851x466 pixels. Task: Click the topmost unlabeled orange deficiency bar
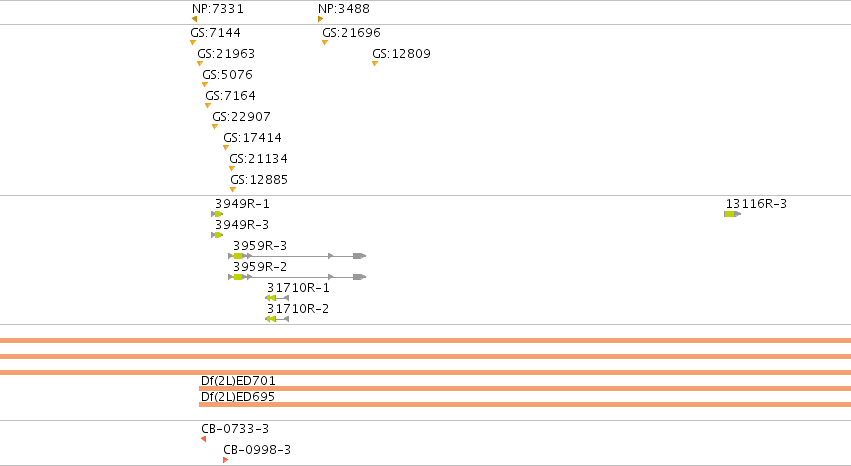[426, 341]
